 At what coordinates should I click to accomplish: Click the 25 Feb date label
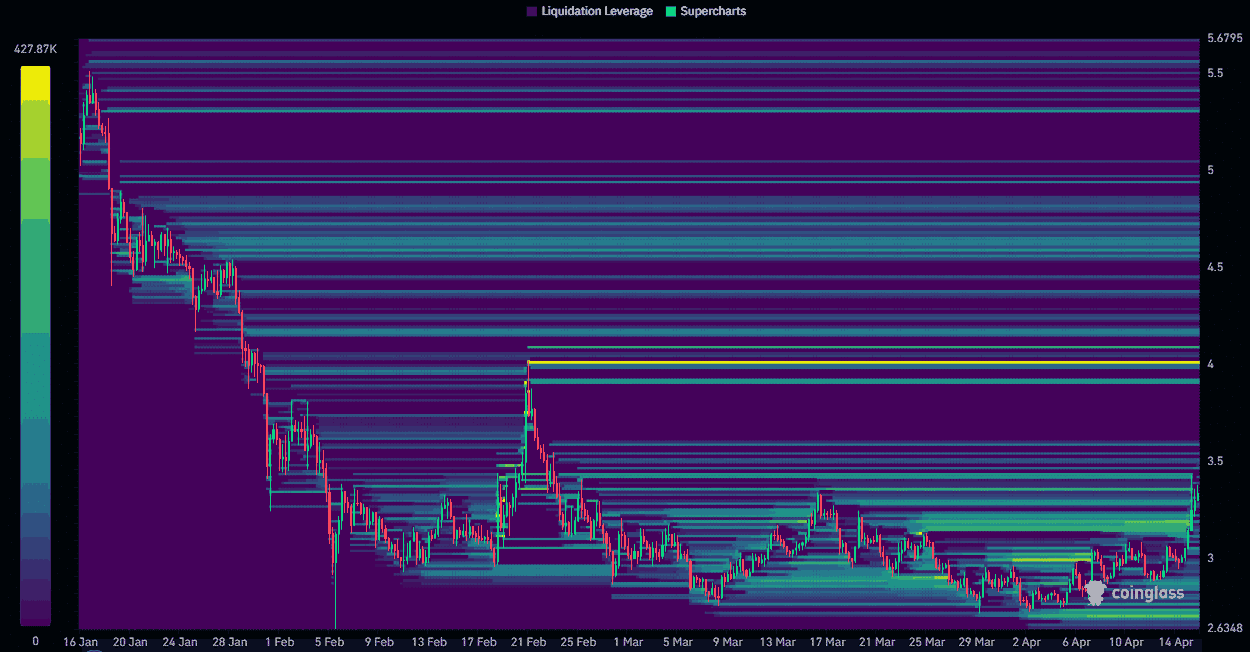point(578,642)
